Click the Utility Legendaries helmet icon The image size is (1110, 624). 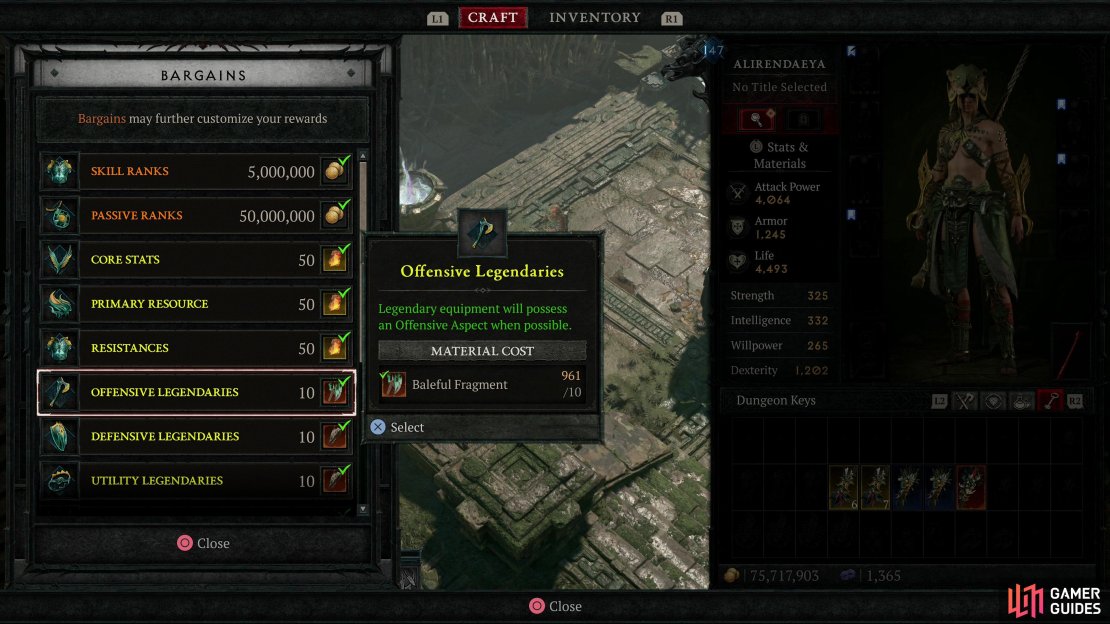tap(59, 480)
